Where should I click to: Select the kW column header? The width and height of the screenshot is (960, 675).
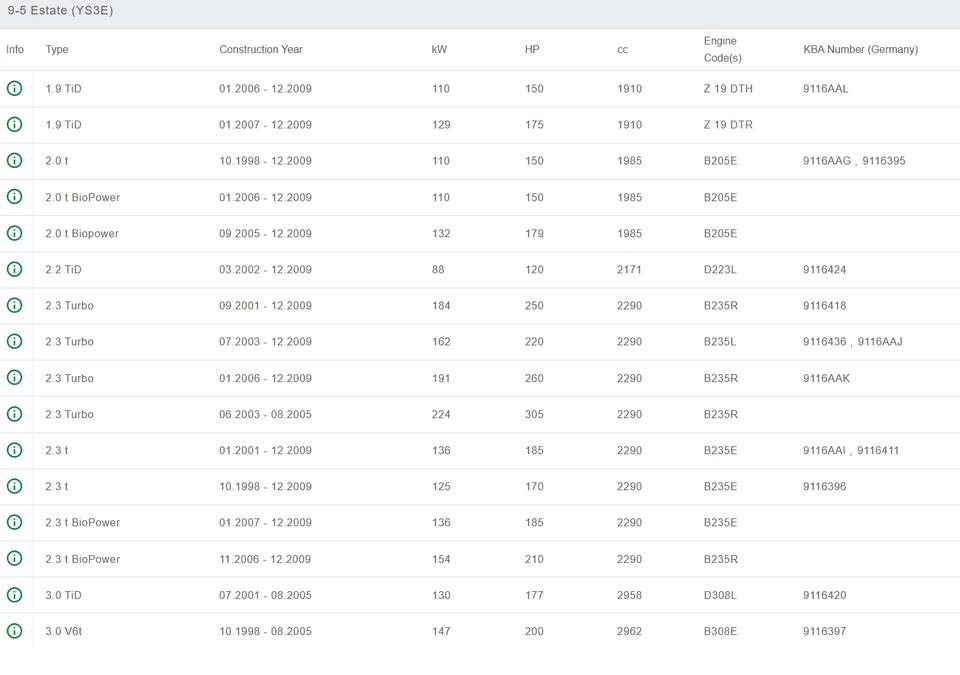(439, 50)
